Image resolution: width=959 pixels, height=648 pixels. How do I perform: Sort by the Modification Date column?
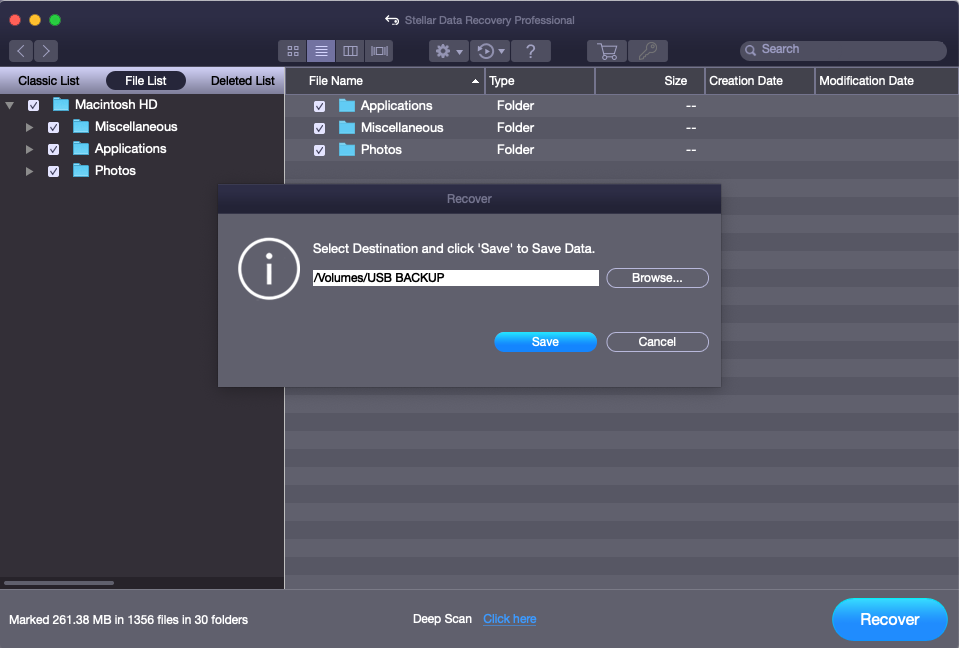point(886,81)
